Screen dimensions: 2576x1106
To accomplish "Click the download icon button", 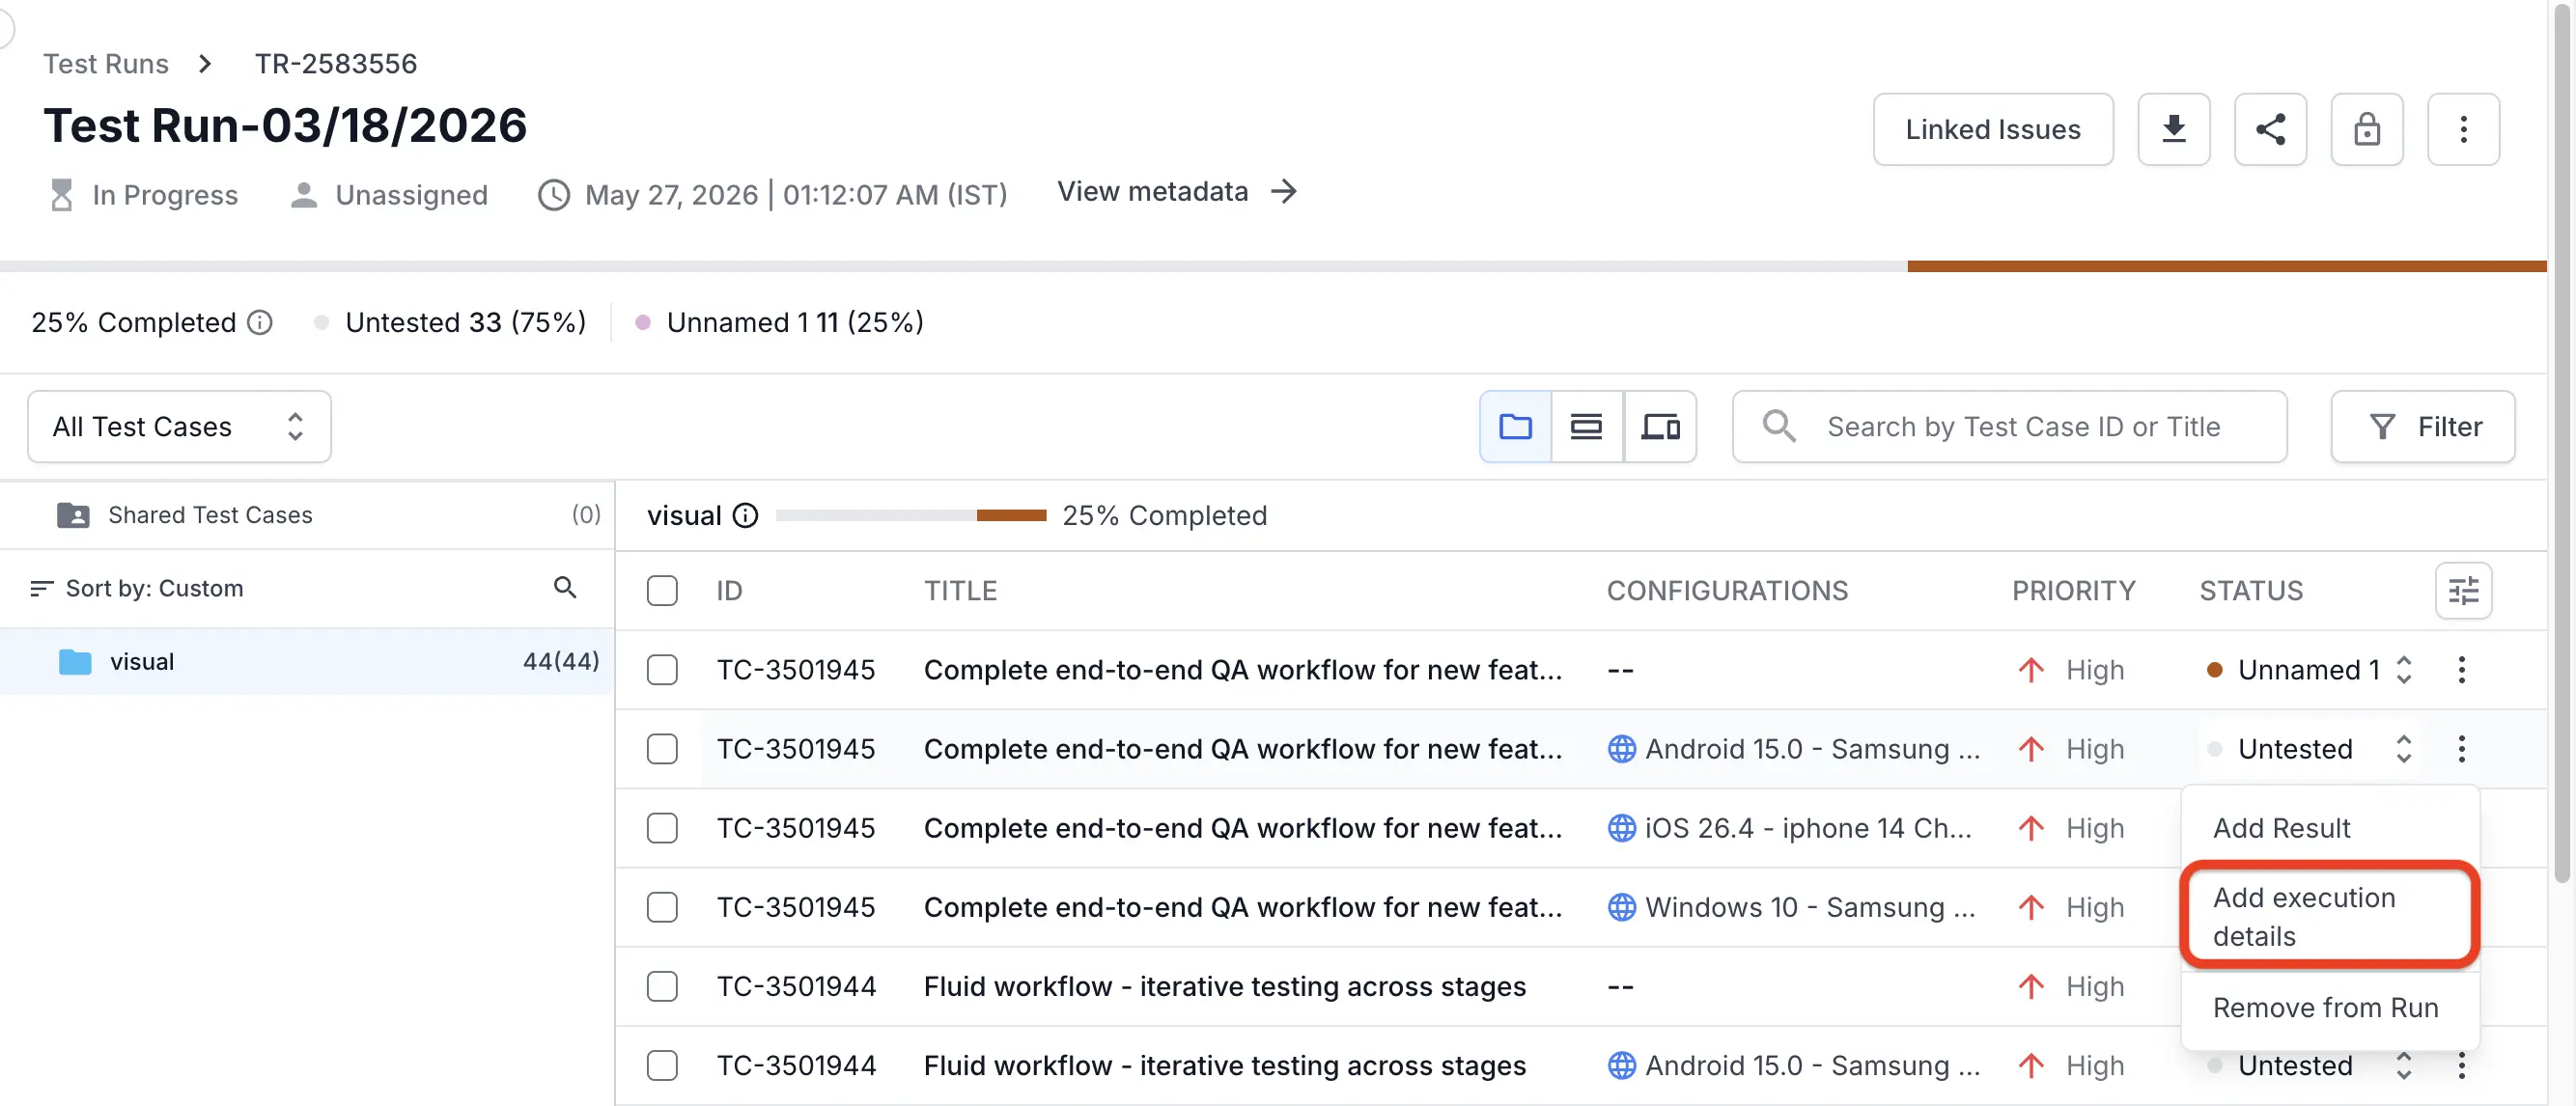I will click(2173, 129).
